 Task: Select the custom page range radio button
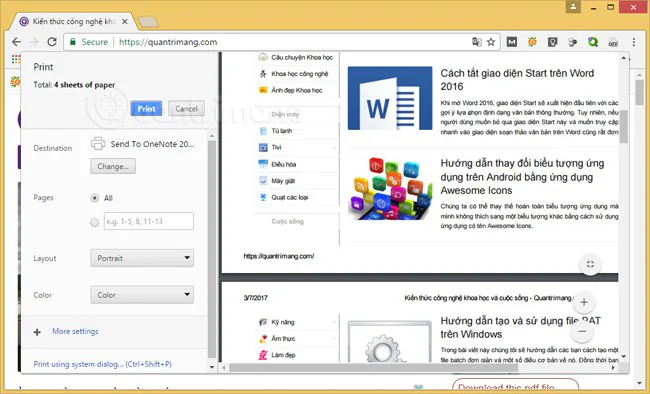click(x=95, y=222)
